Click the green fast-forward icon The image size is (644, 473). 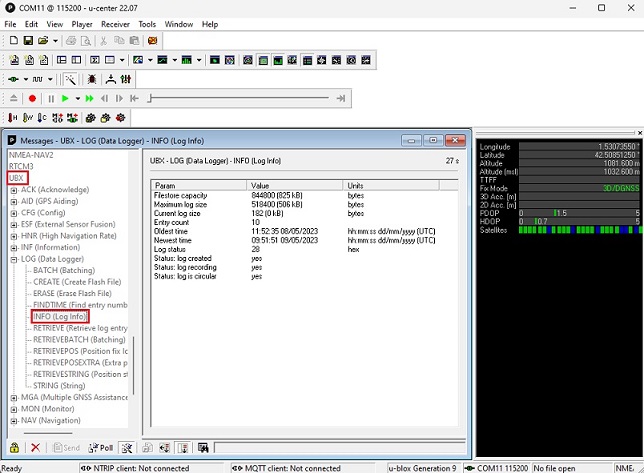coord(90,98)
